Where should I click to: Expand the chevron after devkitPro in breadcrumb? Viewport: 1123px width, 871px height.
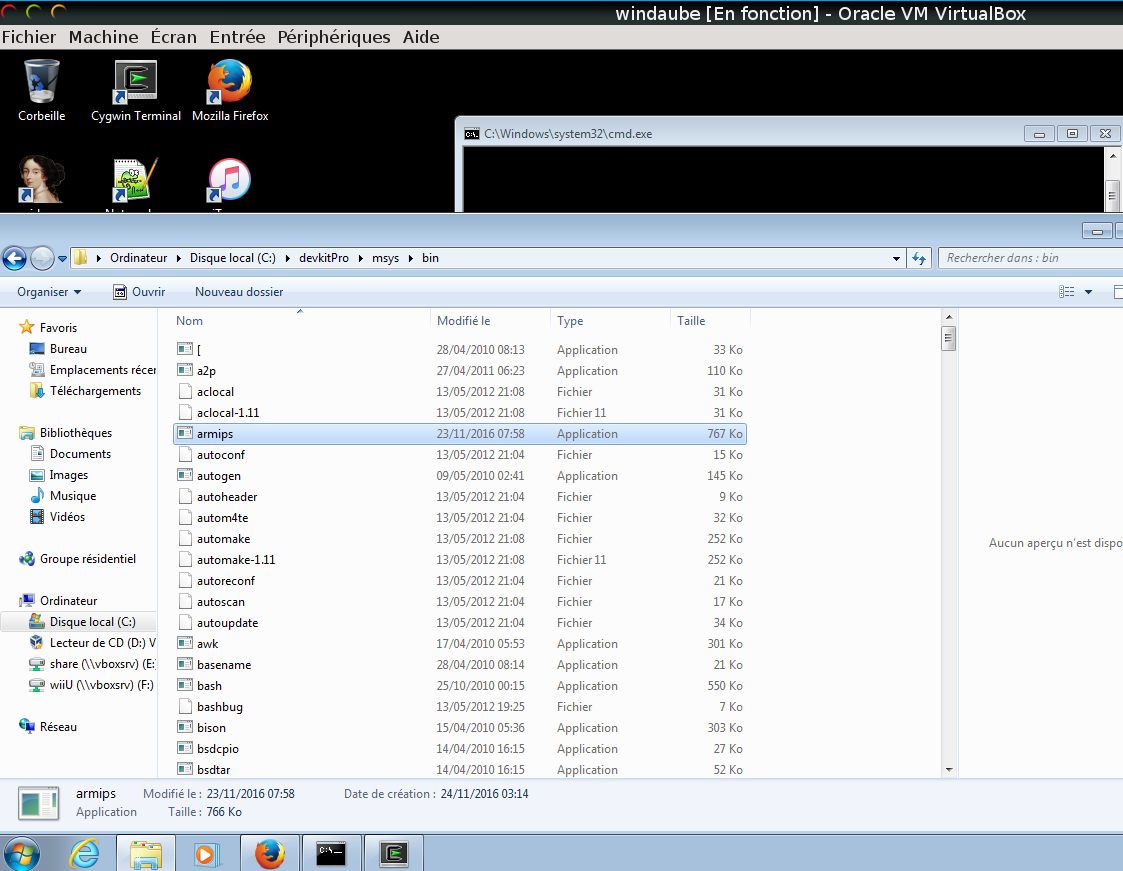(360, 258)
